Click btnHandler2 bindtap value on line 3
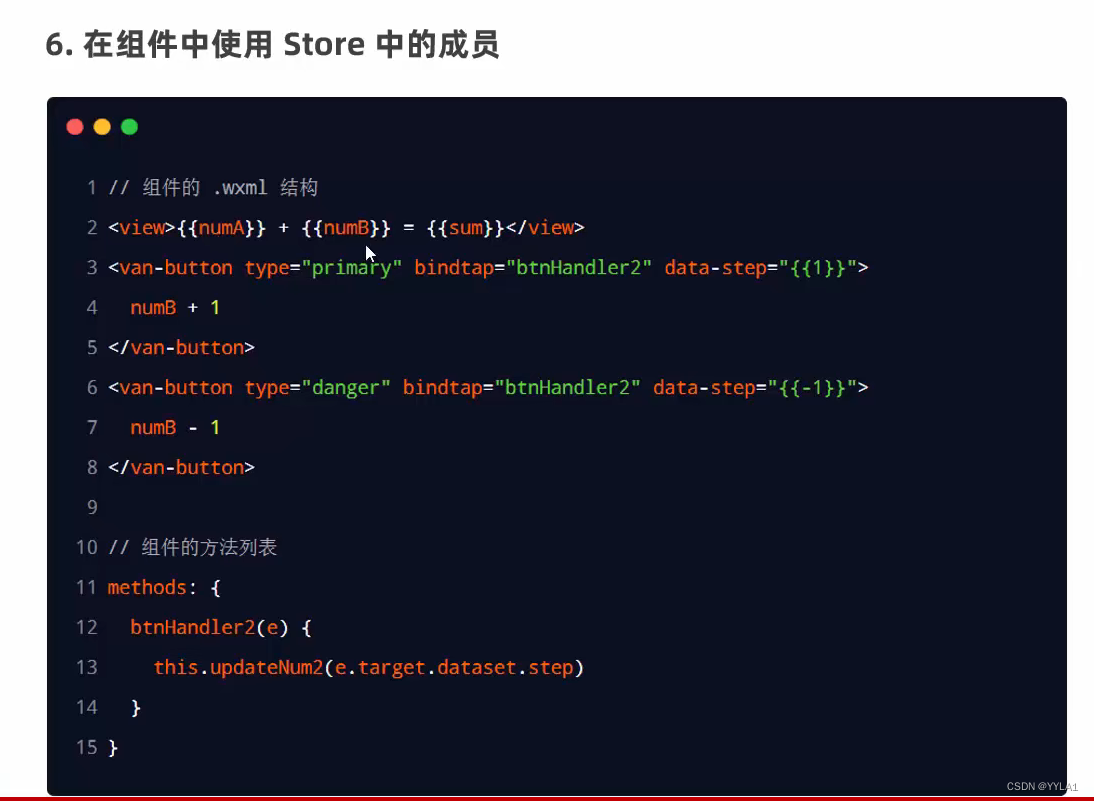The height and width of the screenshot is (801, 1094). 578,268
